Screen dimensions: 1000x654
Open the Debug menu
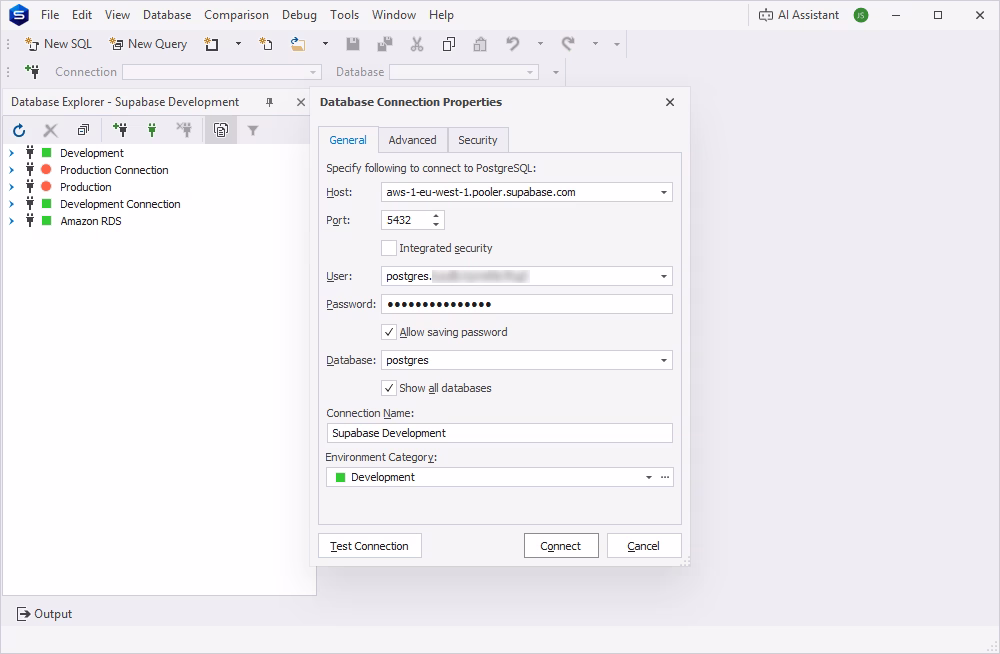[299, 15]
